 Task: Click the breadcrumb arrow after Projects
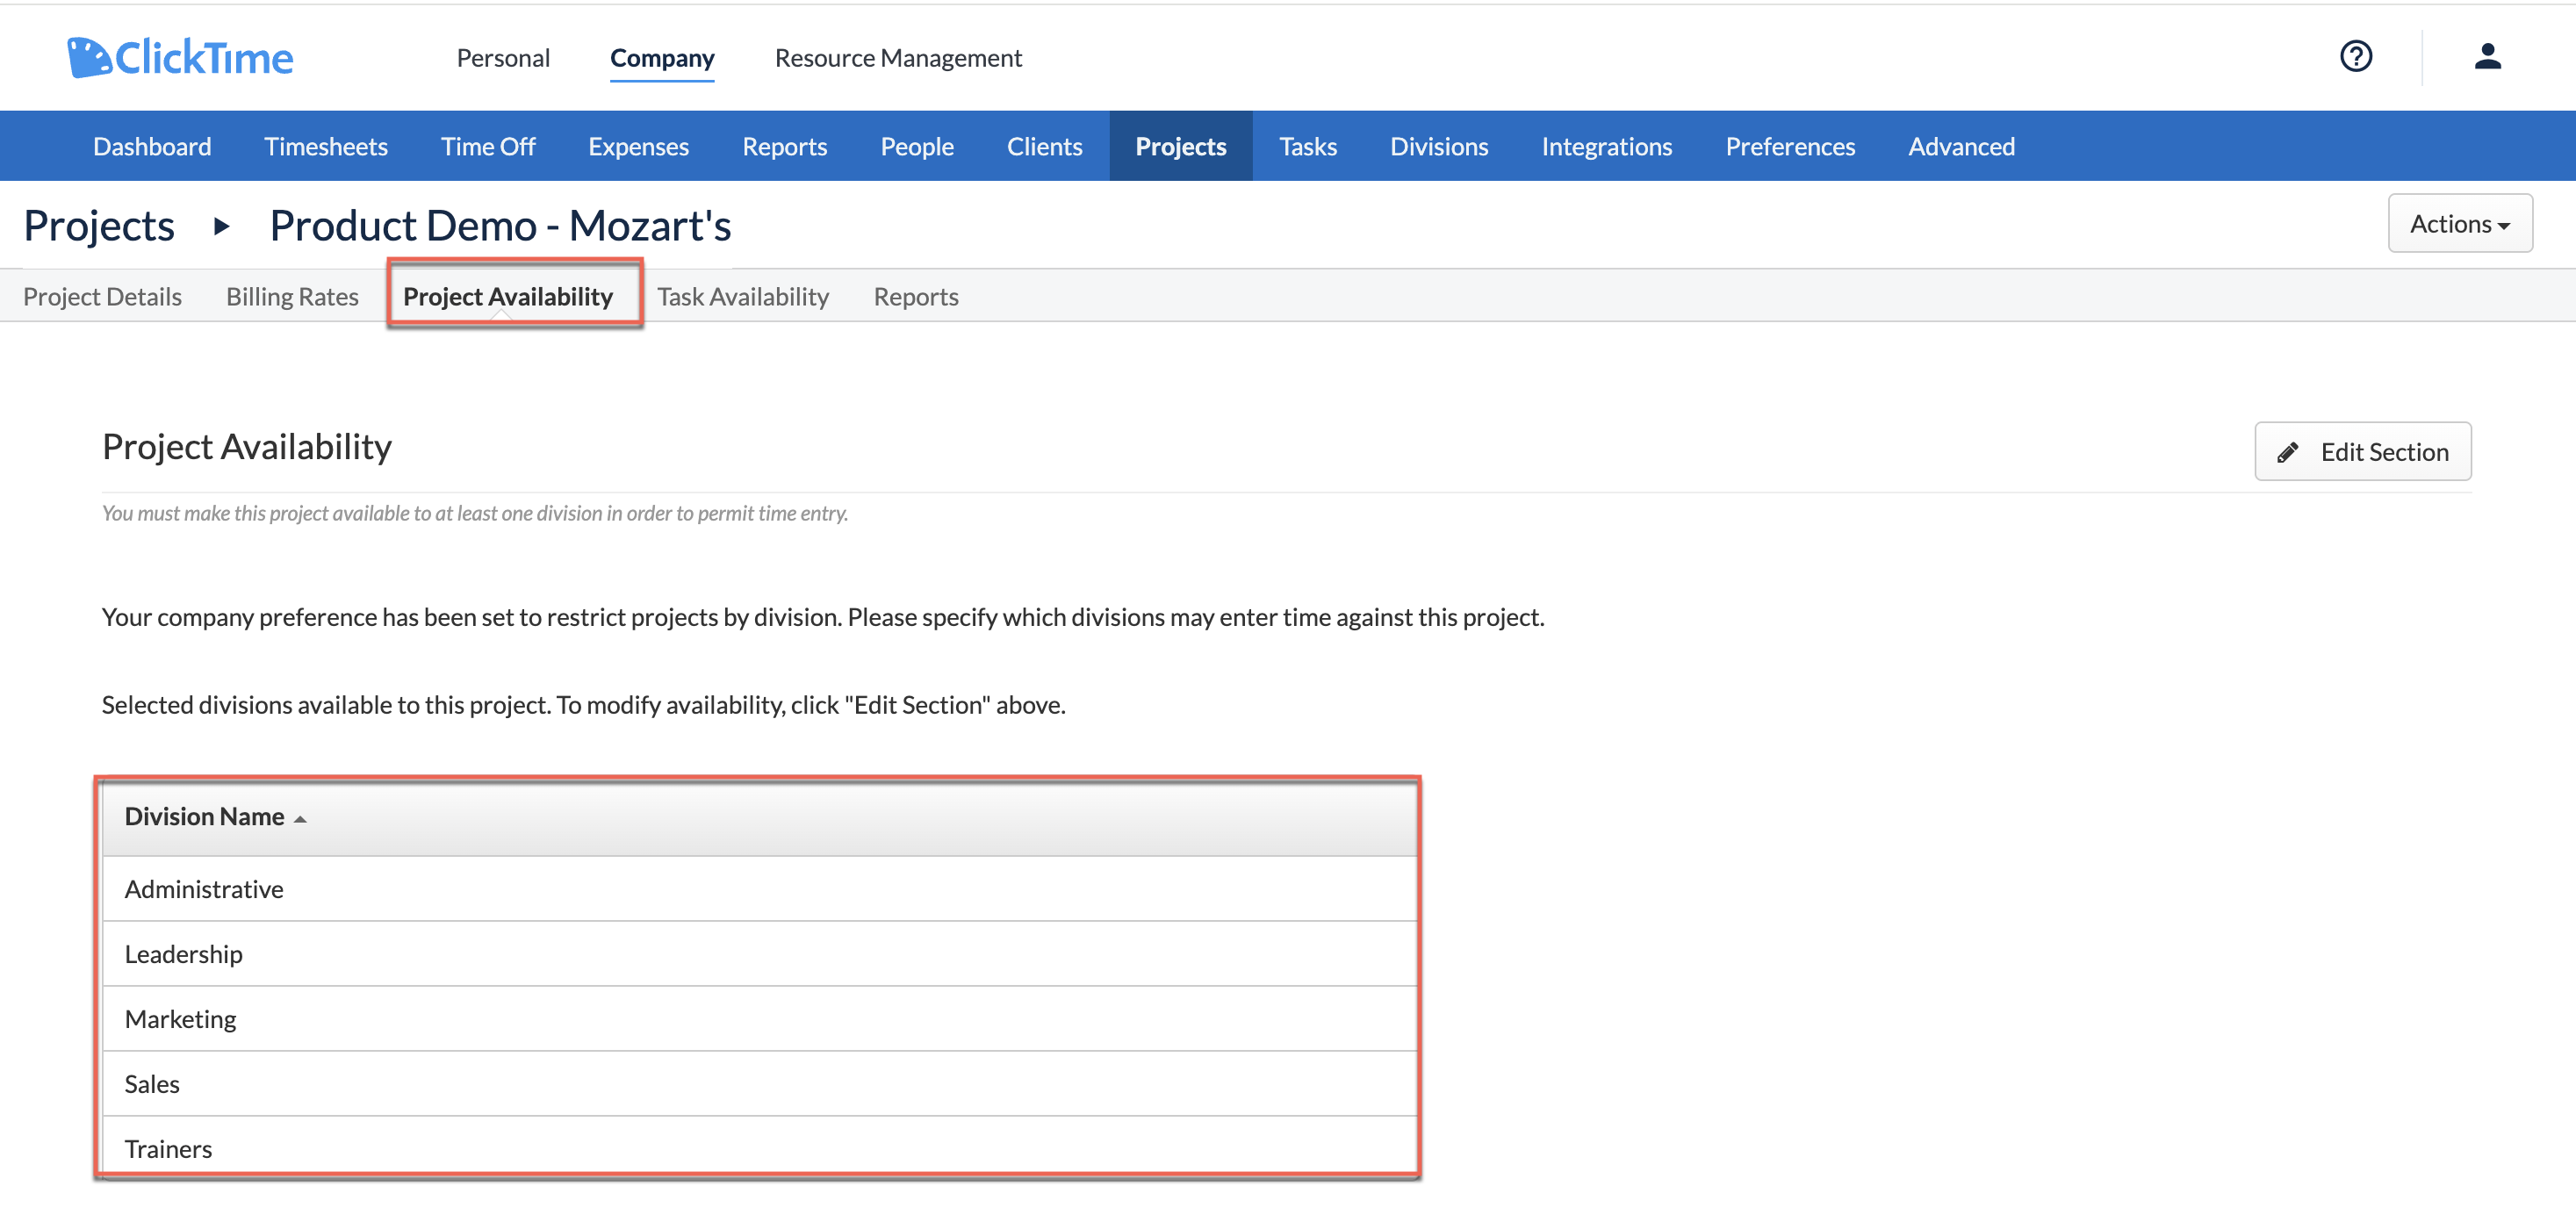[x=222, y=226]
